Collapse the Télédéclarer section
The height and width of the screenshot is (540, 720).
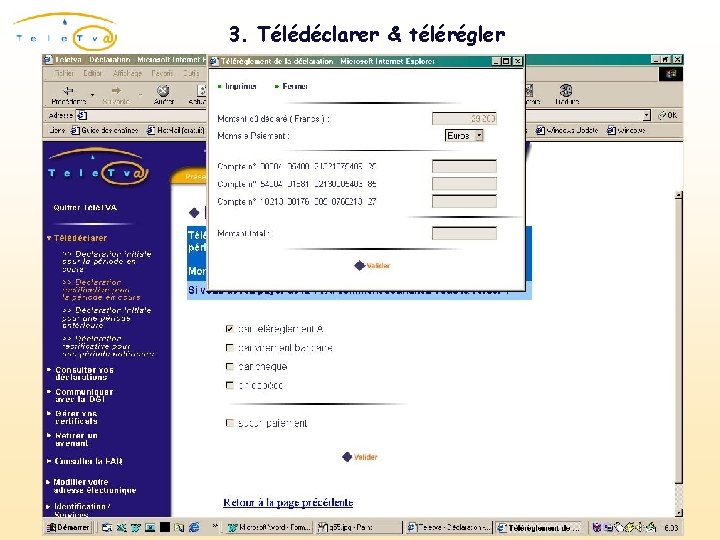point(77,238)
